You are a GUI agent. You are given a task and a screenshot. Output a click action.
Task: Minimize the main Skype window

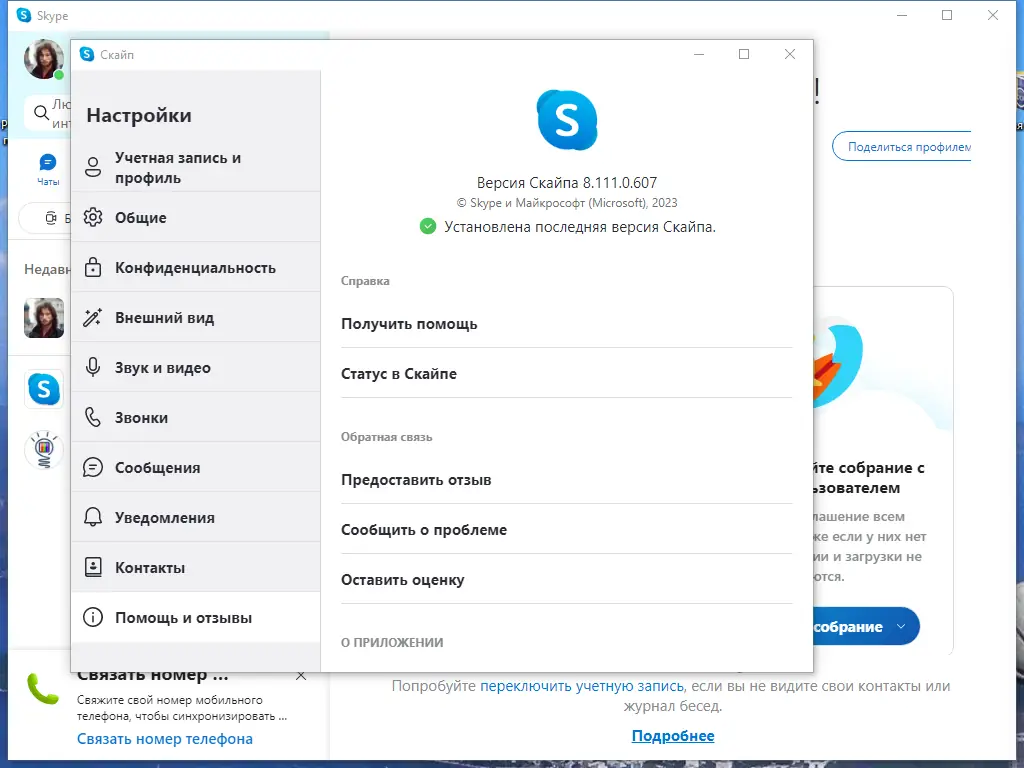tap(902, 15)
